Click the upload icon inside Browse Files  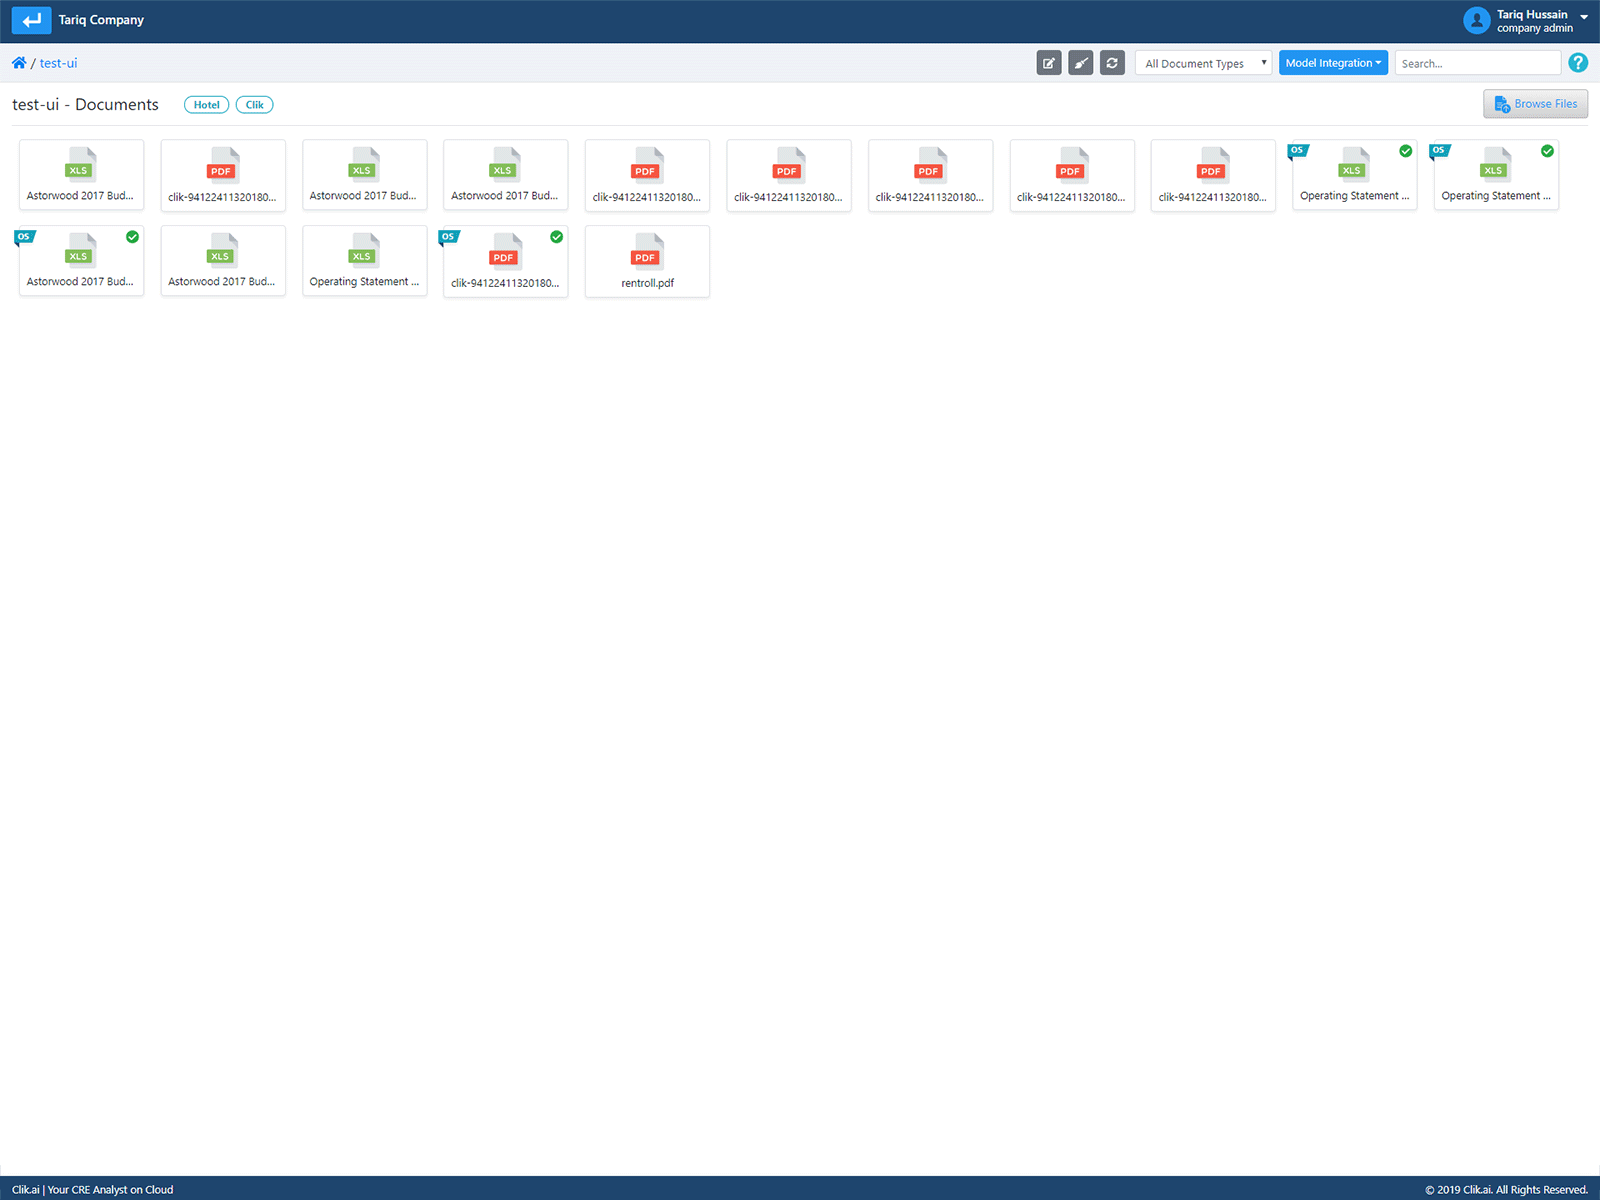point(1501,103)
